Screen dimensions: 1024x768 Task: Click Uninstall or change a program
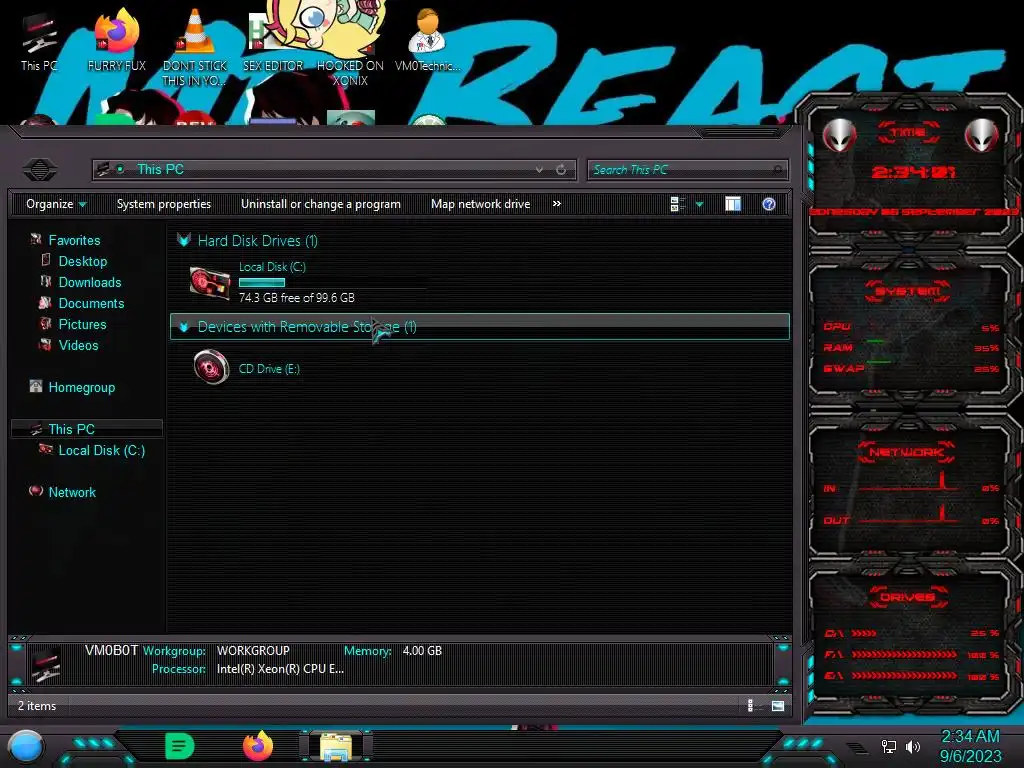(321, 204)
